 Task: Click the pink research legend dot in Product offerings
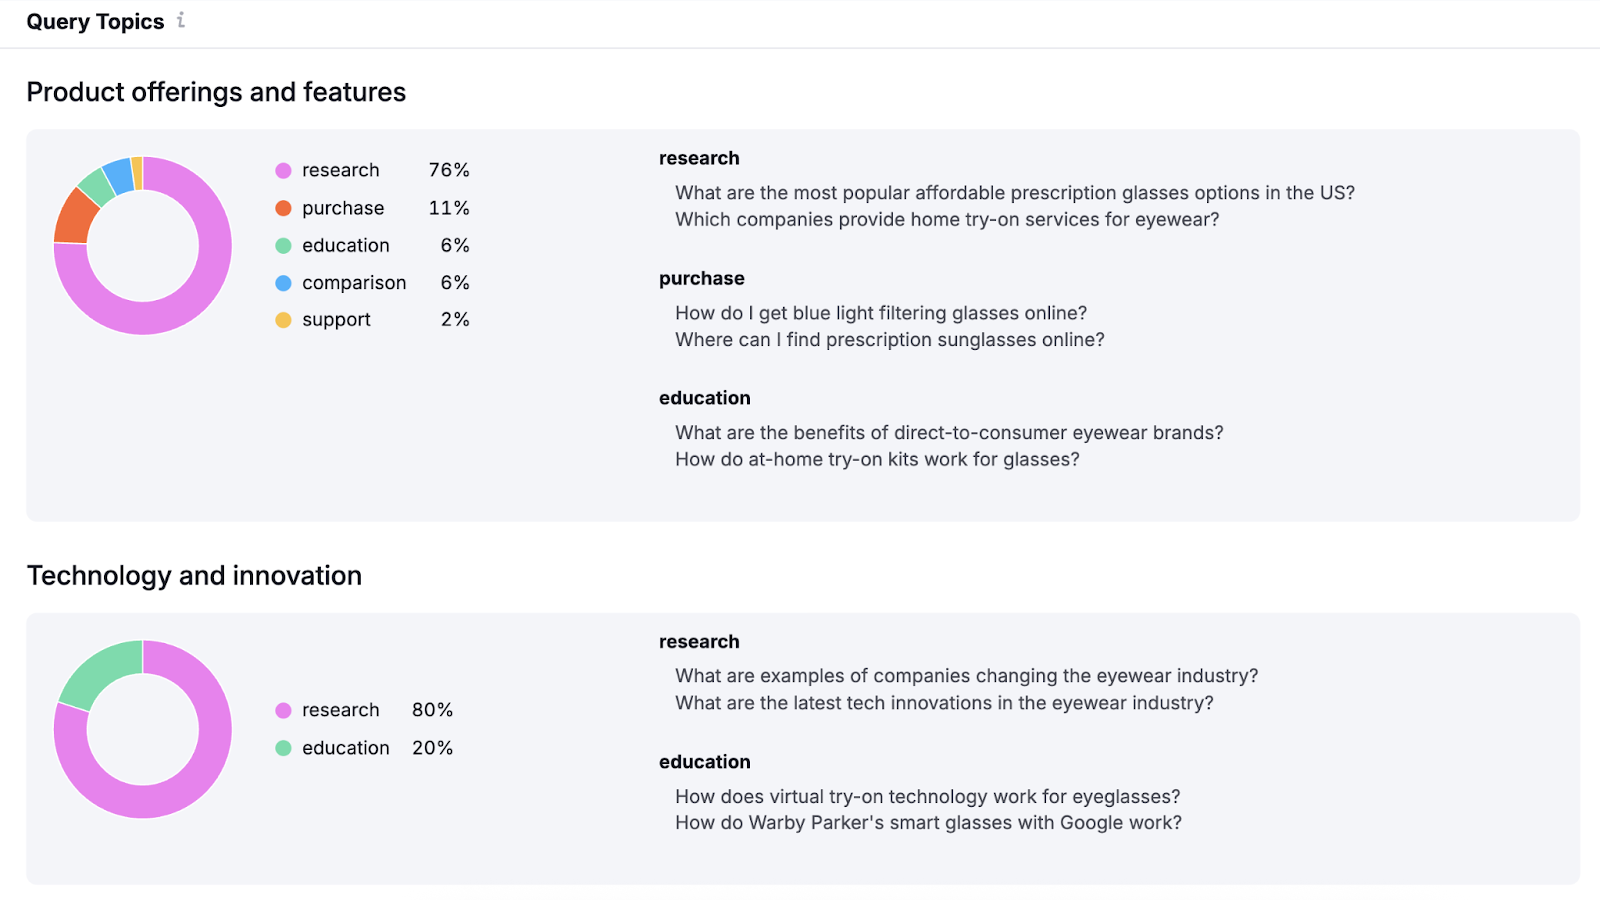click(284, 171)
